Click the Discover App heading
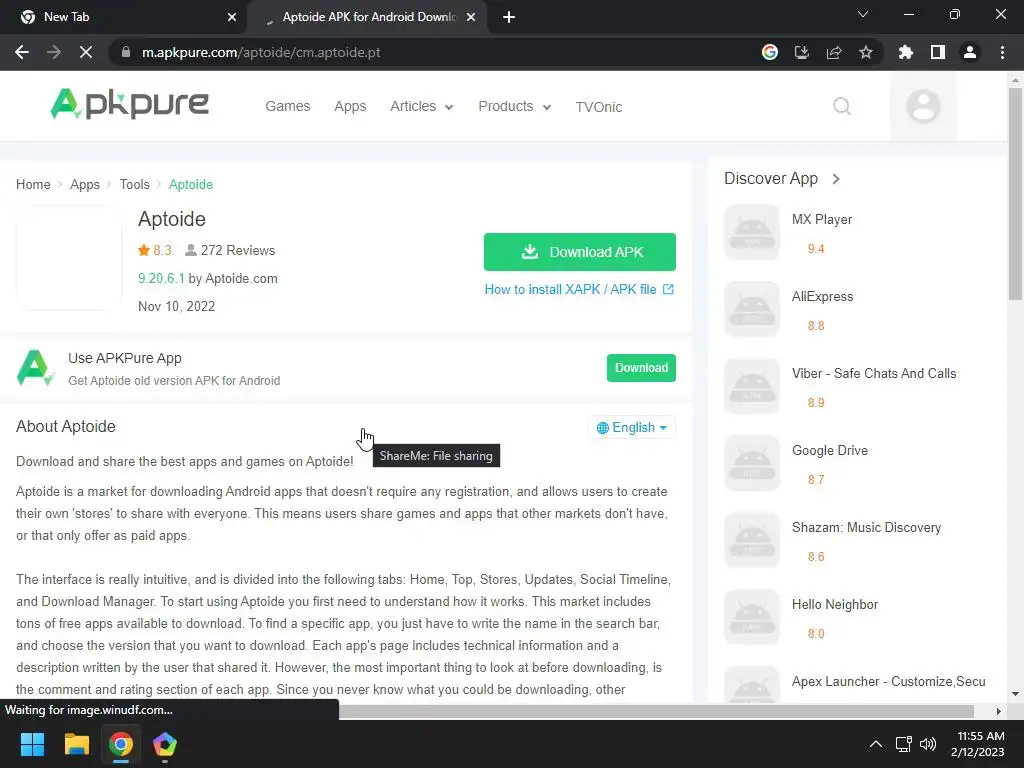The height and width of the screenshot is (768, 1024). (x=771, y=178)
